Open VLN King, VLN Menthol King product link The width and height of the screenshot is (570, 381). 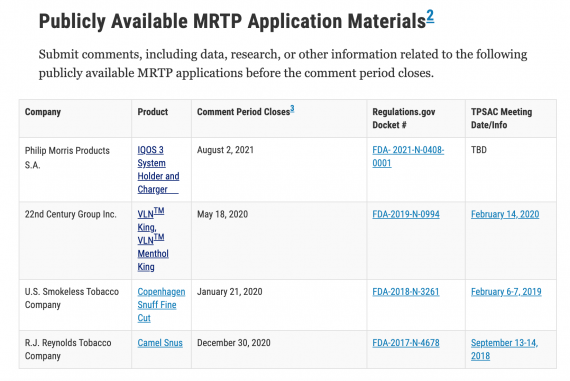pyautogui.click(x=153, y=240)
